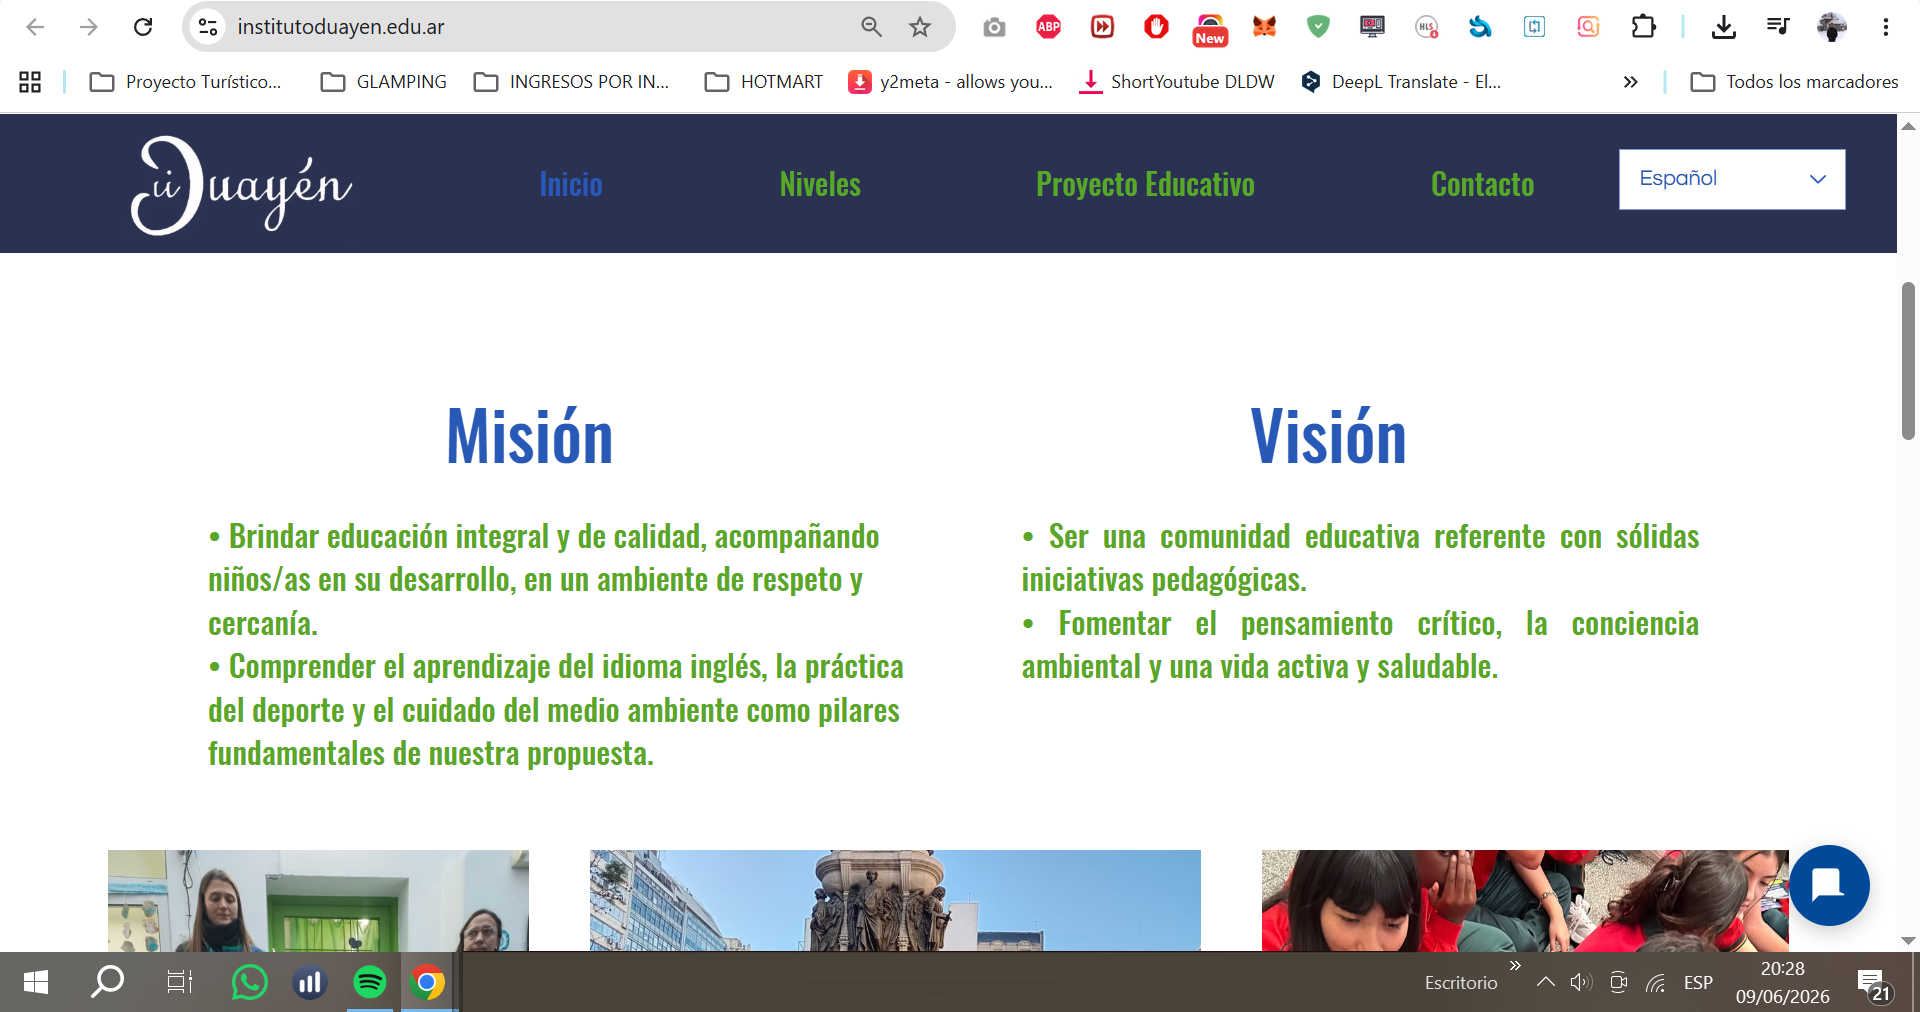
Task: Open Windows taskbar search
Action: tap(107, 982)
